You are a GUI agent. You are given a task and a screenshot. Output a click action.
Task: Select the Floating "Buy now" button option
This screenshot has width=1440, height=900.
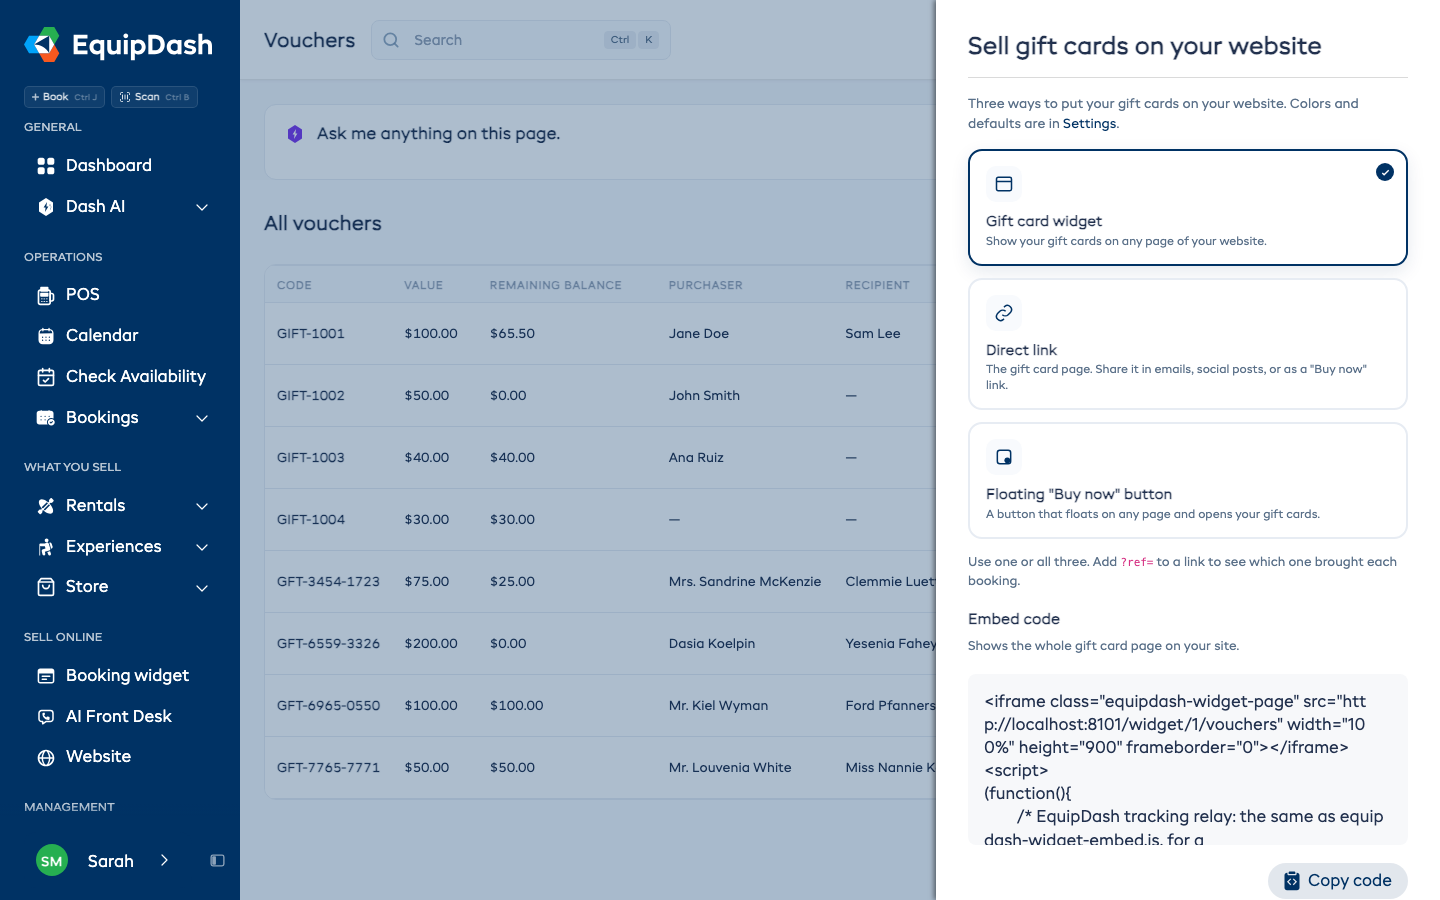point(1188,480)
